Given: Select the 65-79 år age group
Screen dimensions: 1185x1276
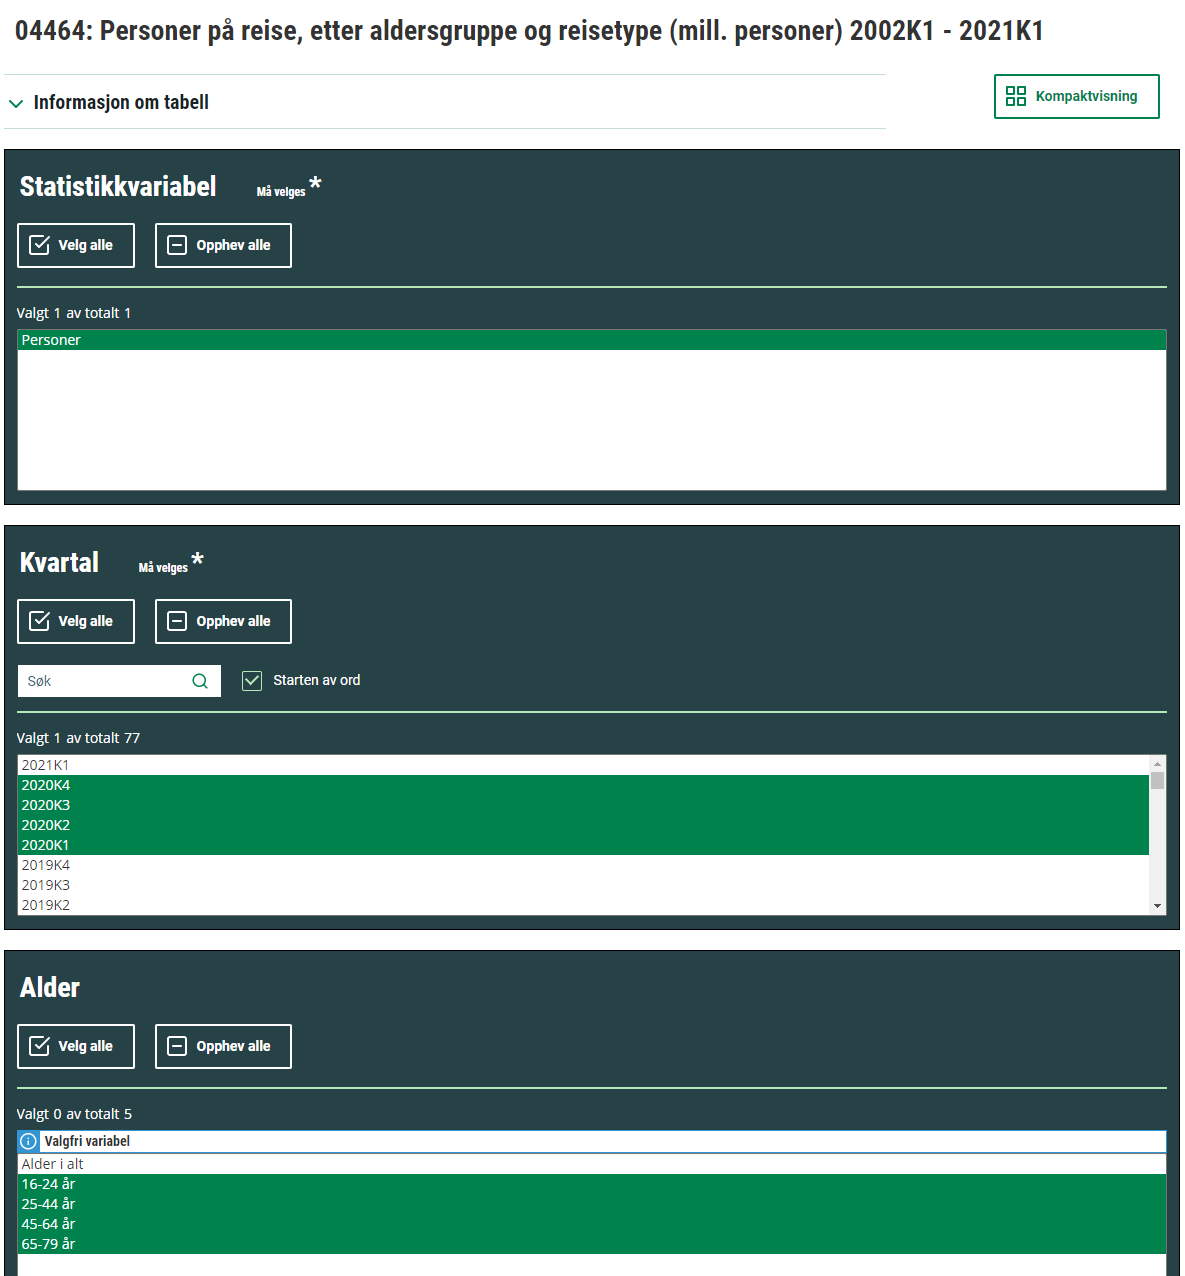Looking at the screenshot, I should tap(592, 1244).
